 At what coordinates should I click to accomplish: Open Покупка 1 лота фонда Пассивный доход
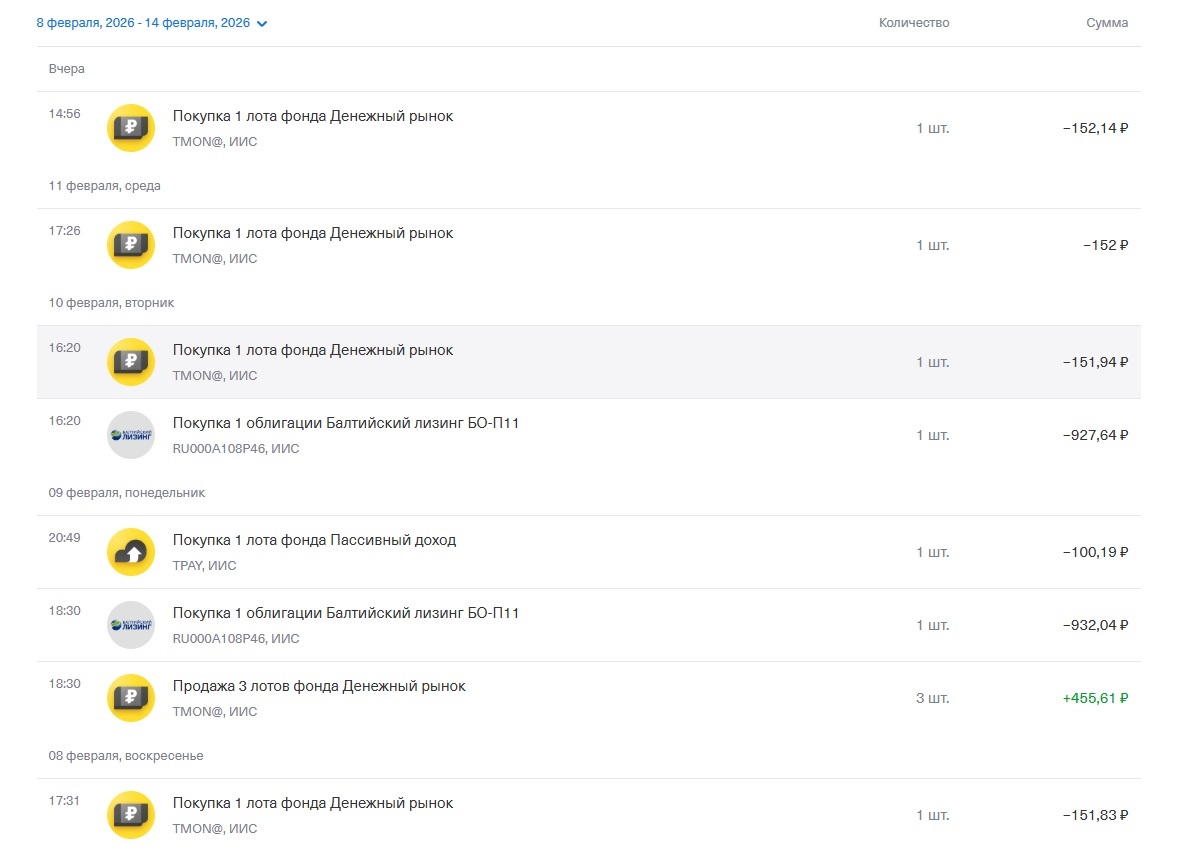click(x=314, y=540)
